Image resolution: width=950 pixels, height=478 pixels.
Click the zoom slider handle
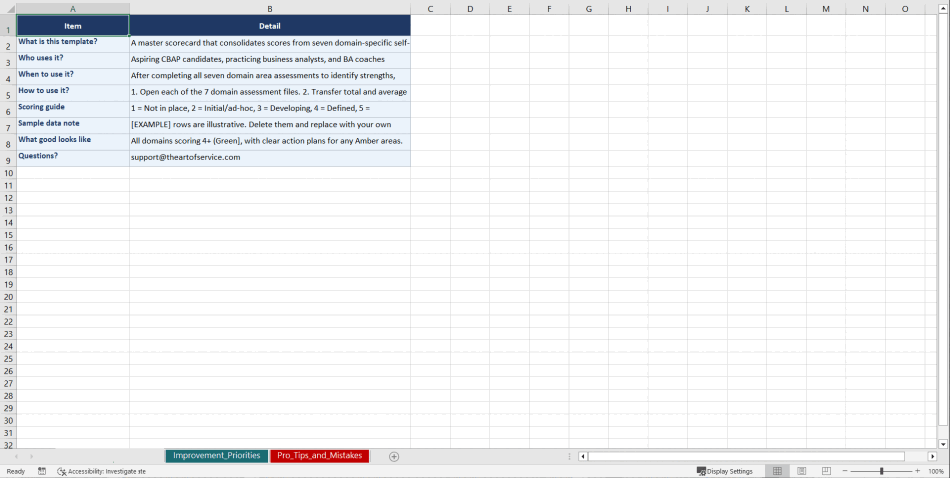881,471
